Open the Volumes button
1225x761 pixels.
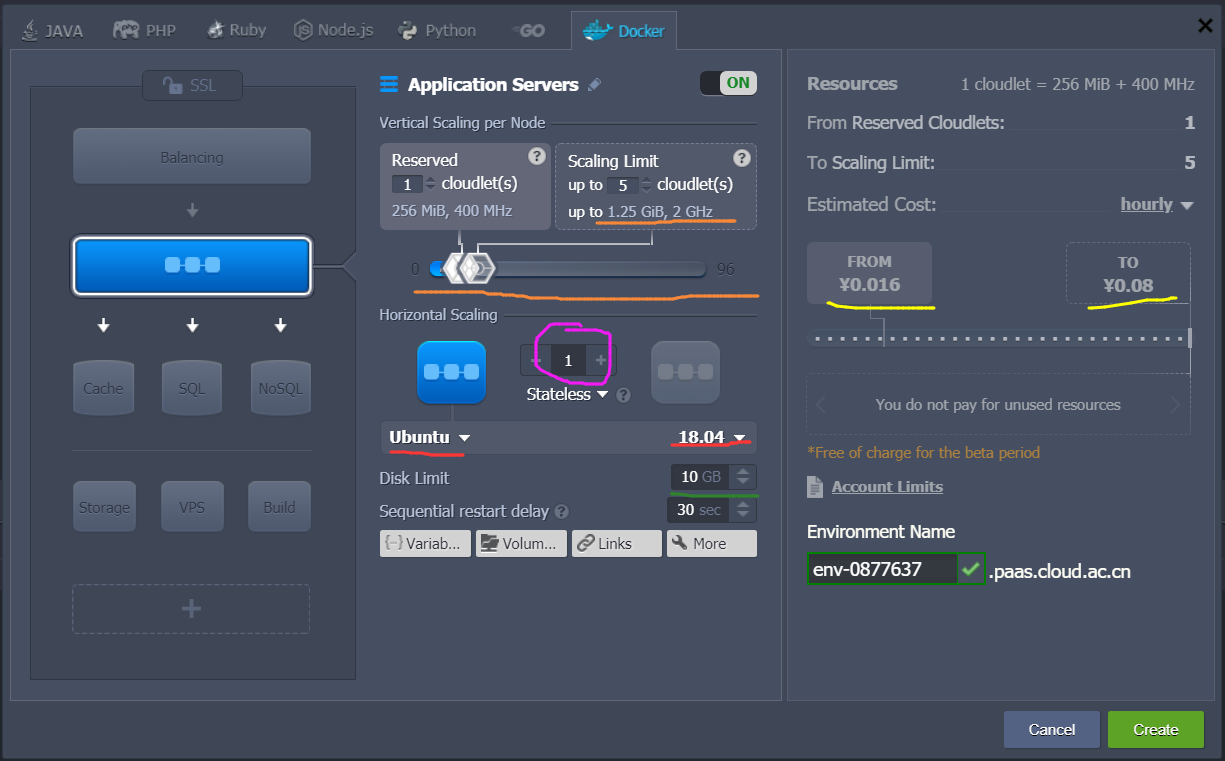(x=521, y=543)
